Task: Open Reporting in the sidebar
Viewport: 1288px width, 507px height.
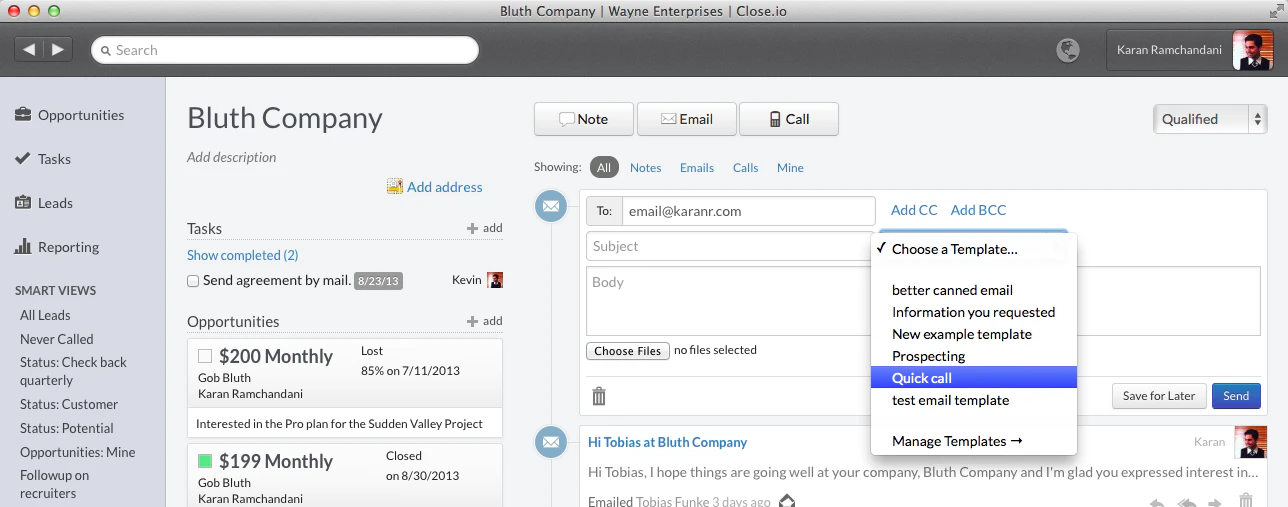Action: (x=57, y=247)
